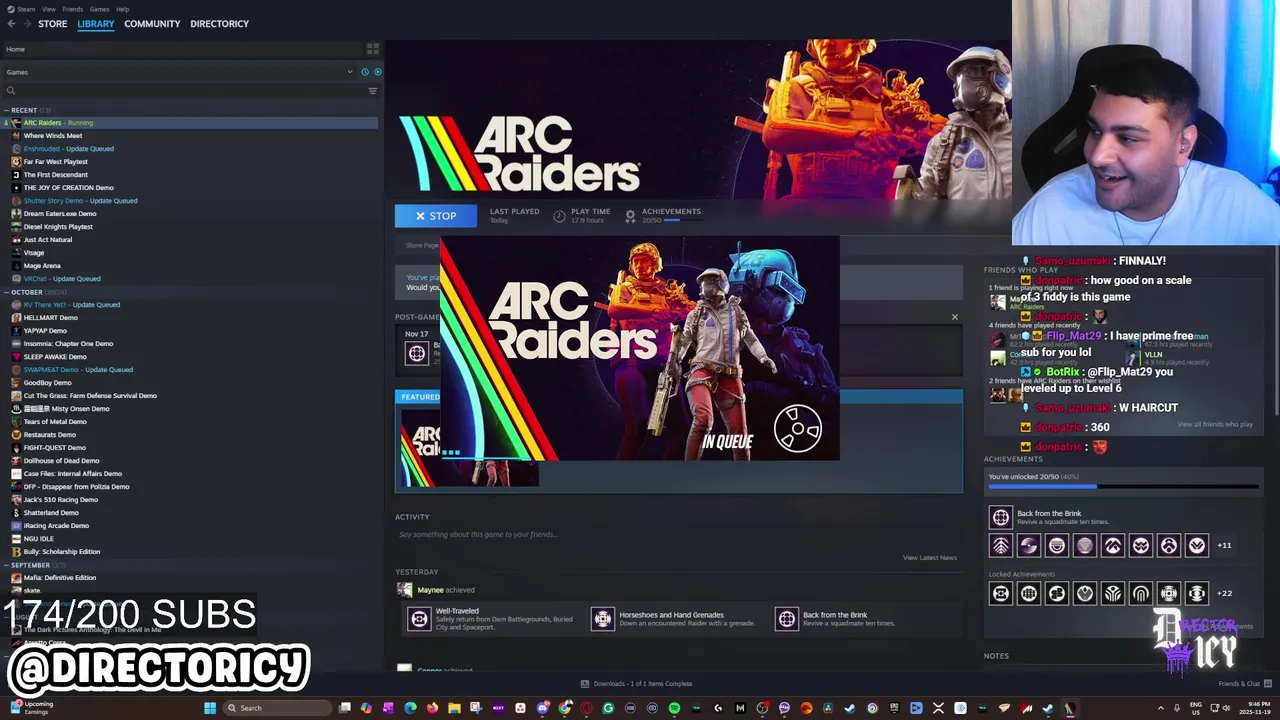Viewport: 1280px width, 720px height.
Task: Show +11 more unlocked achievements
Action: pos(1224,545)
